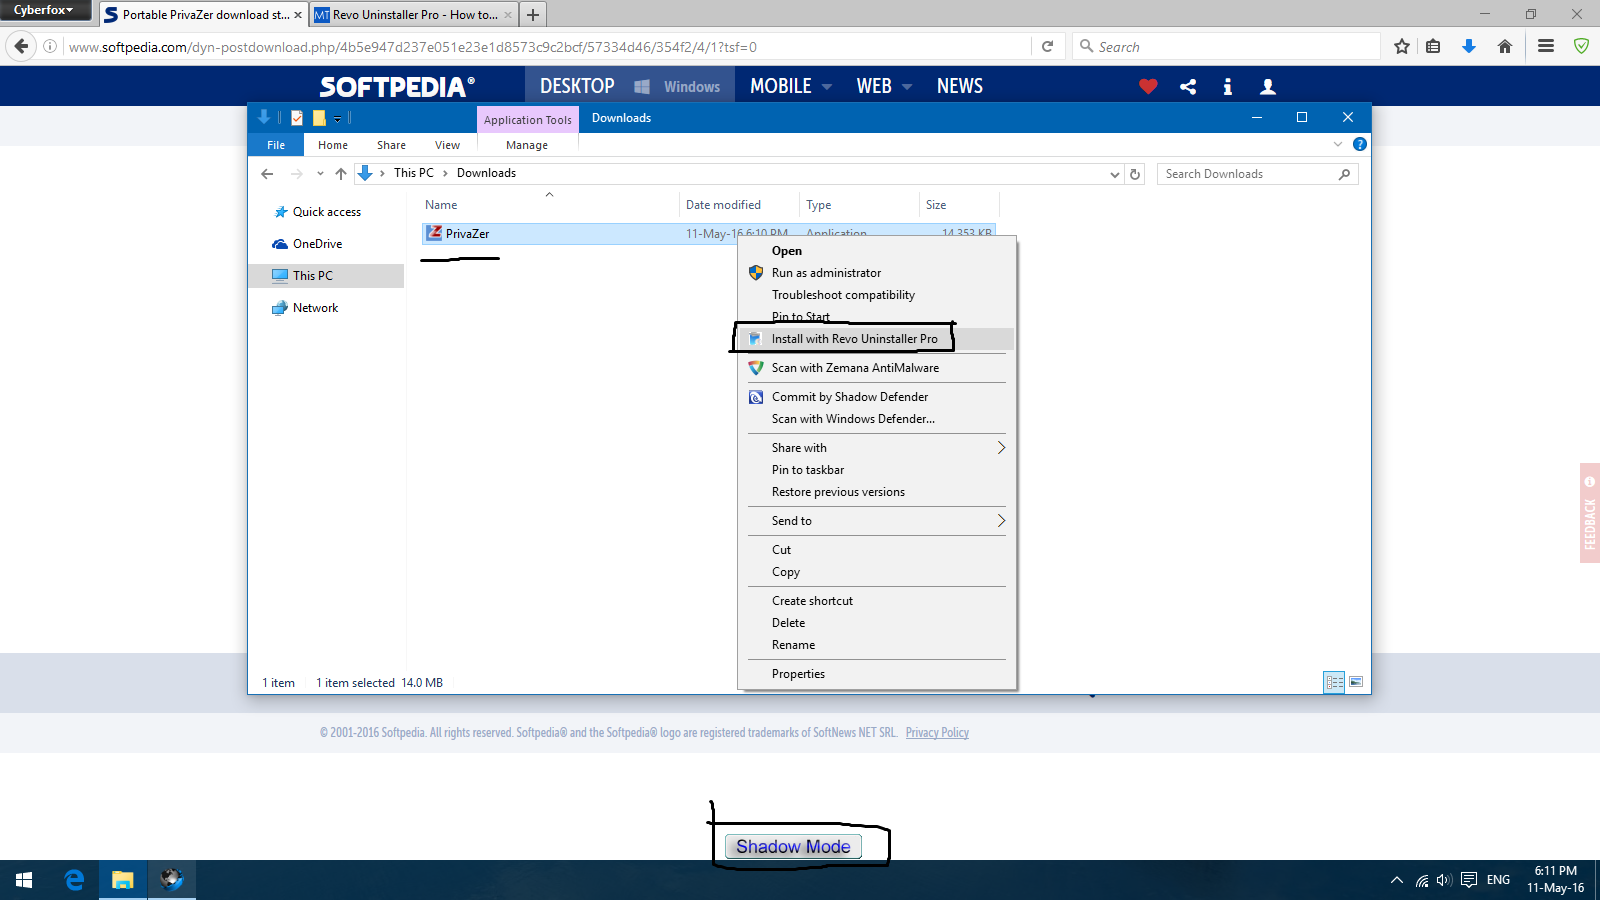Switch to the Home ribbon tab
Screen dimensions: 1600x900
(x=333, y=145)
